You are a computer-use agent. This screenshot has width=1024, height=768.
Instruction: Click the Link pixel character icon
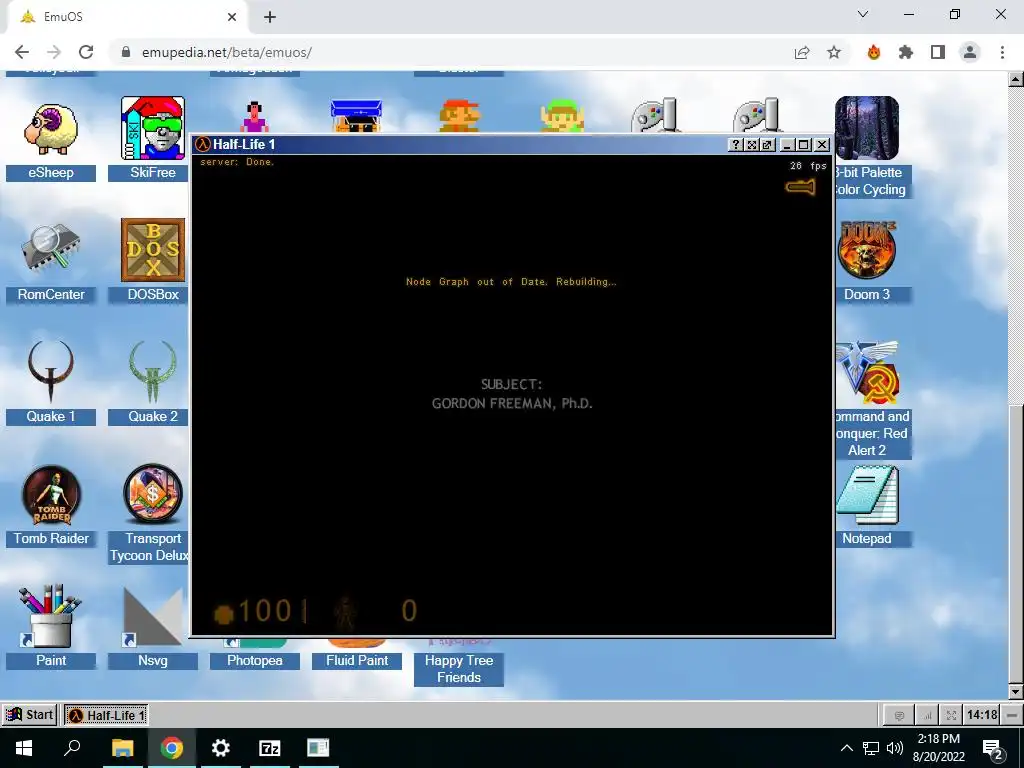click(562, 116)
